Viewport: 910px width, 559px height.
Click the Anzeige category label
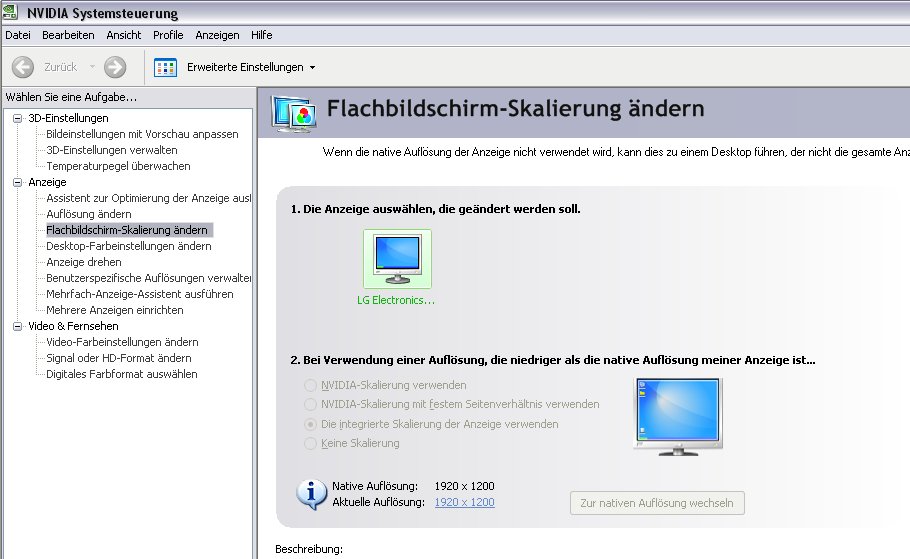(x=48, y=182)
